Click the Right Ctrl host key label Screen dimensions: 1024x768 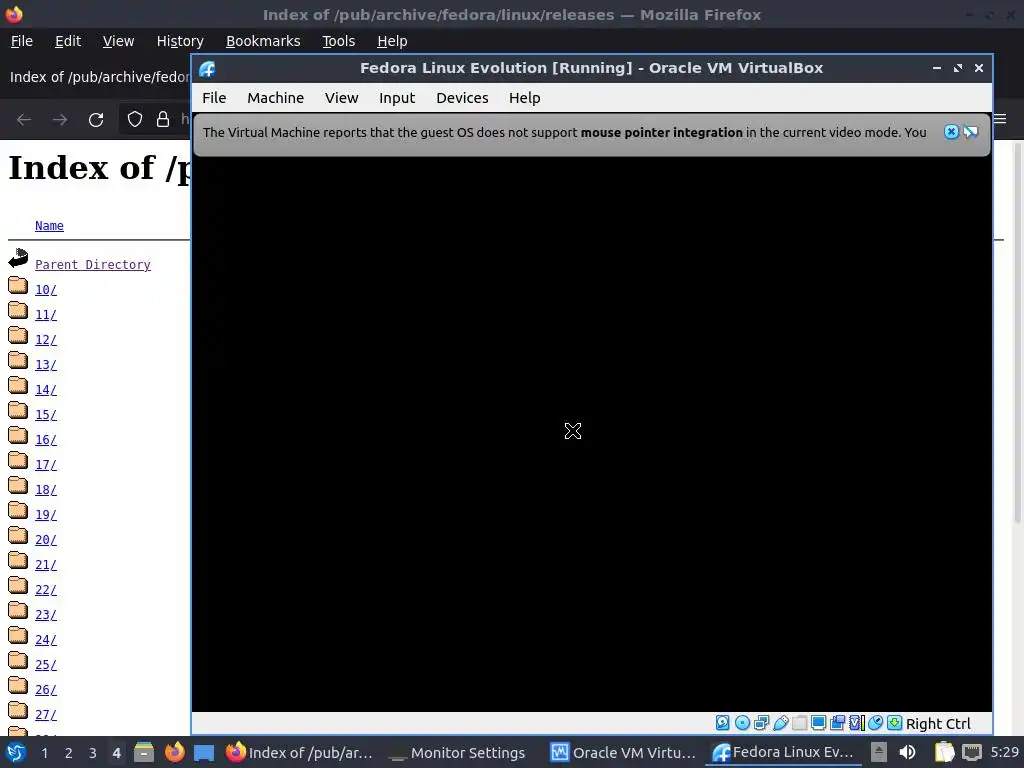coord(938,724)
